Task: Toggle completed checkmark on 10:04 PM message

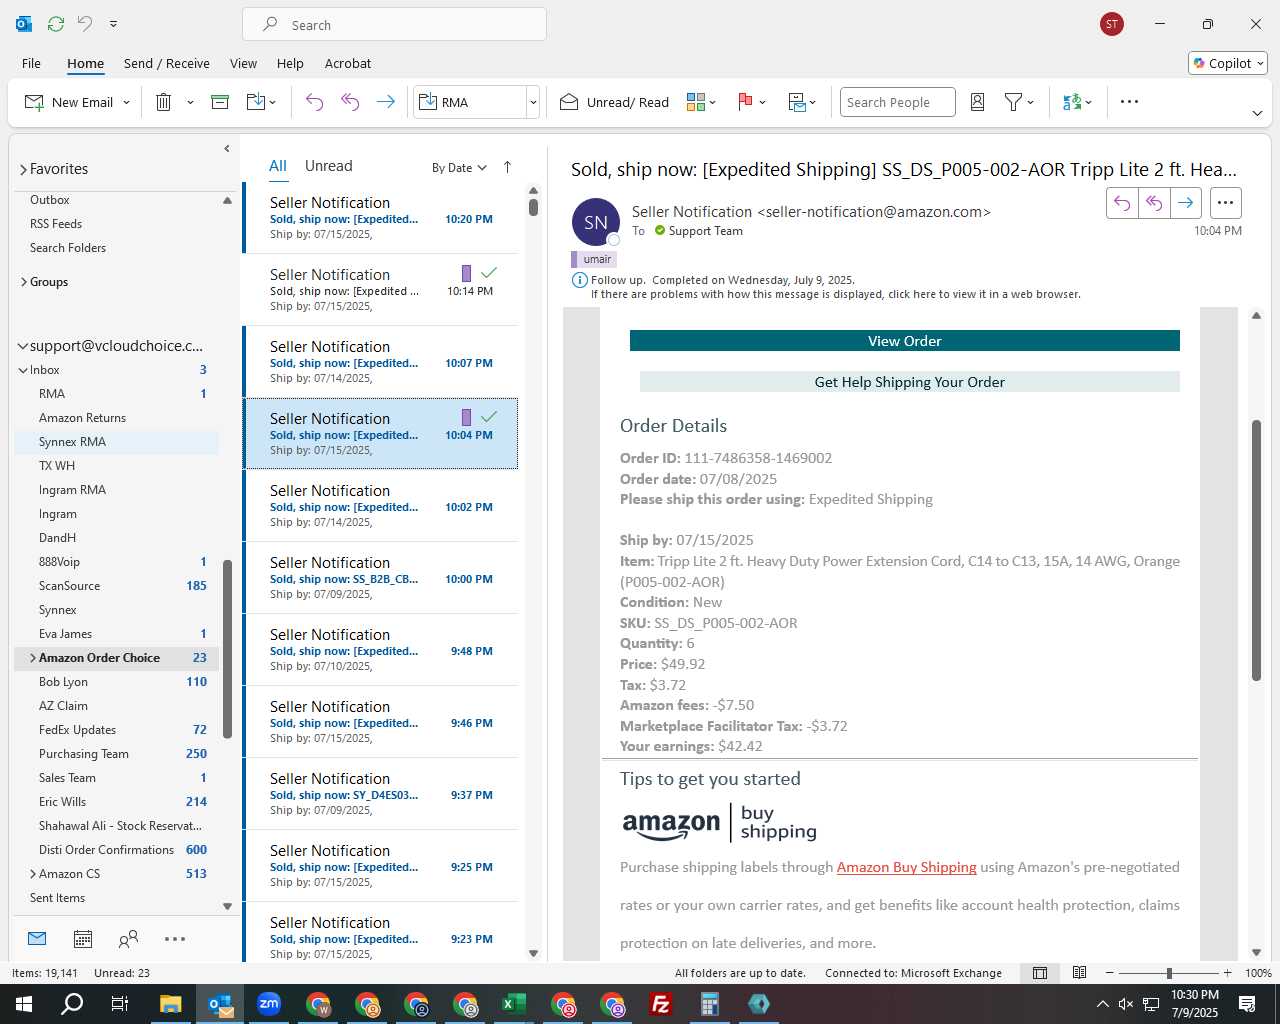Action: pos(489,416)
